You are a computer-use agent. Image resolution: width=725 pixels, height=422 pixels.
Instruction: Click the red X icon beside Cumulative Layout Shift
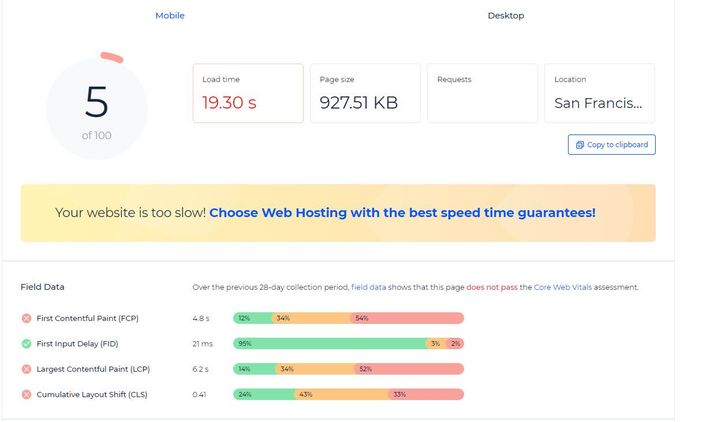[26, 394]
